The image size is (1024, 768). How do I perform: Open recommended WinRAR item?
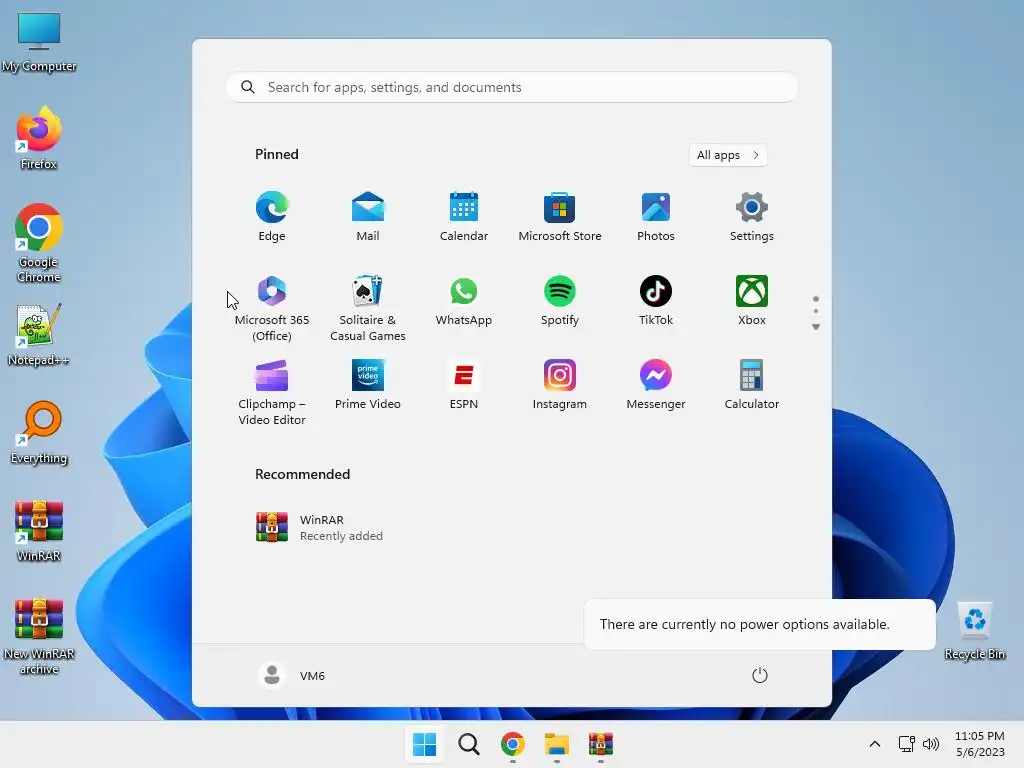(320, 528)
